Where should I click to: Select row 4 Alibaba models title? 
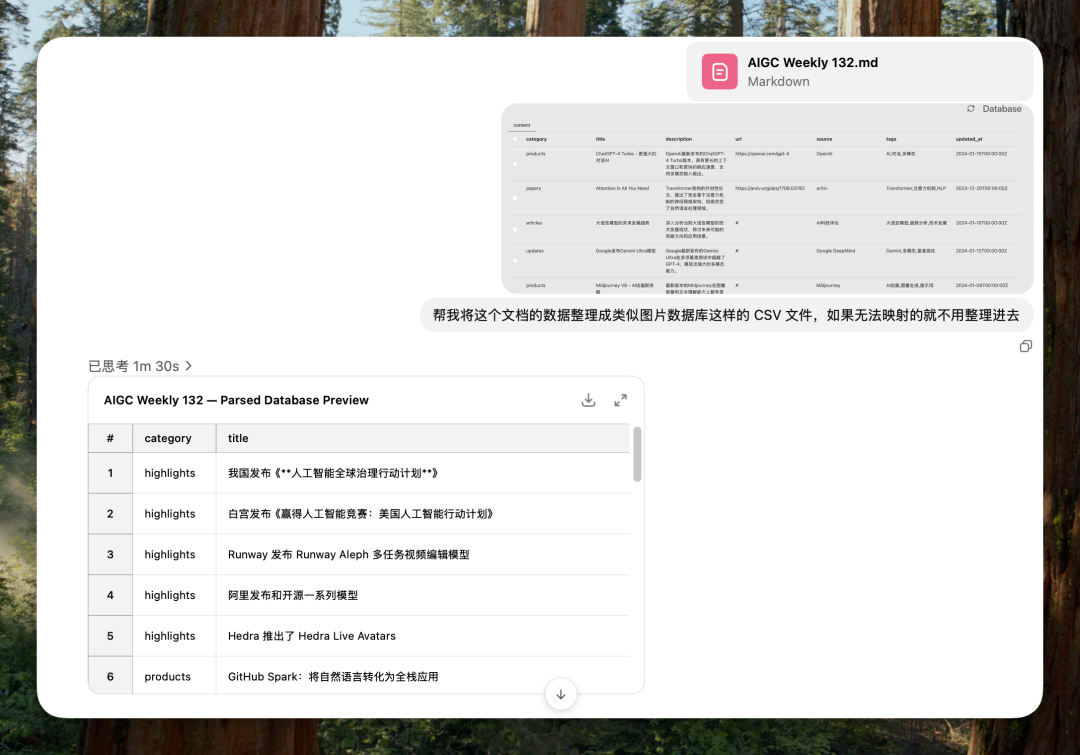423,595
